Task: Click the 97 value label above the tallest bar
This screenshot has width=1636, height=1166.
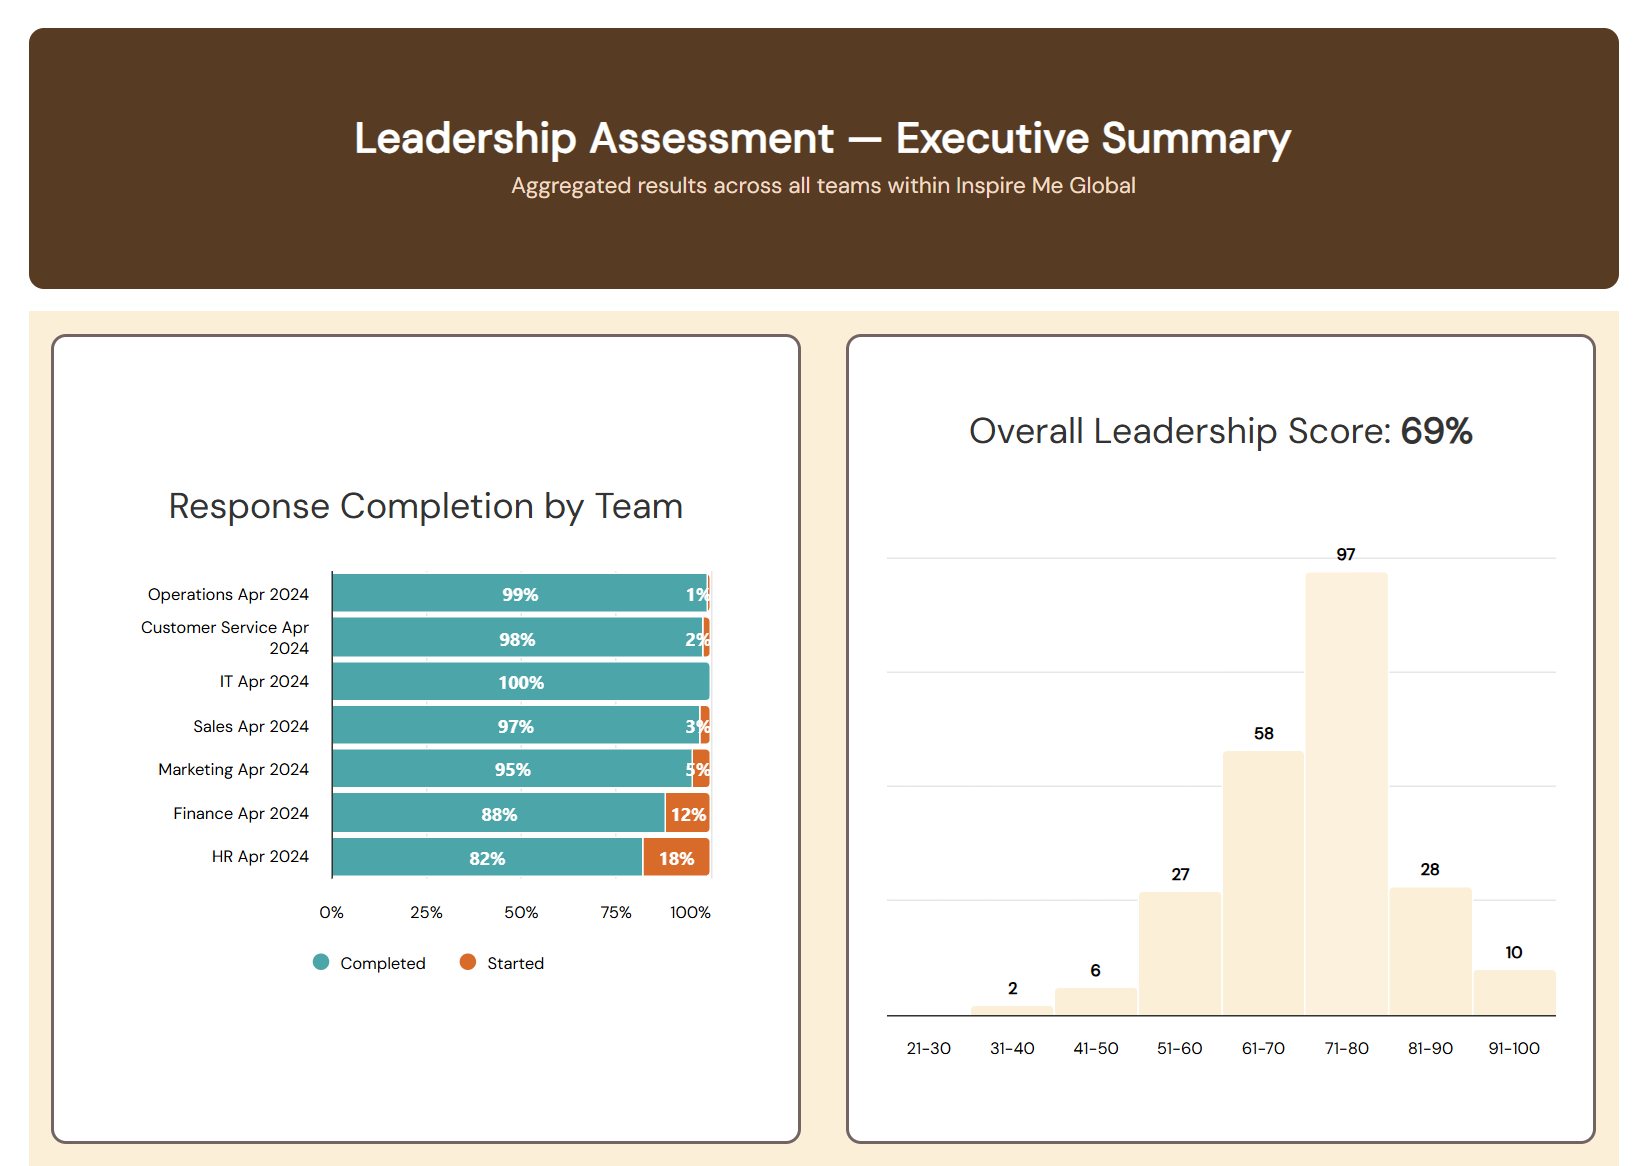Action: [1346, 554]
